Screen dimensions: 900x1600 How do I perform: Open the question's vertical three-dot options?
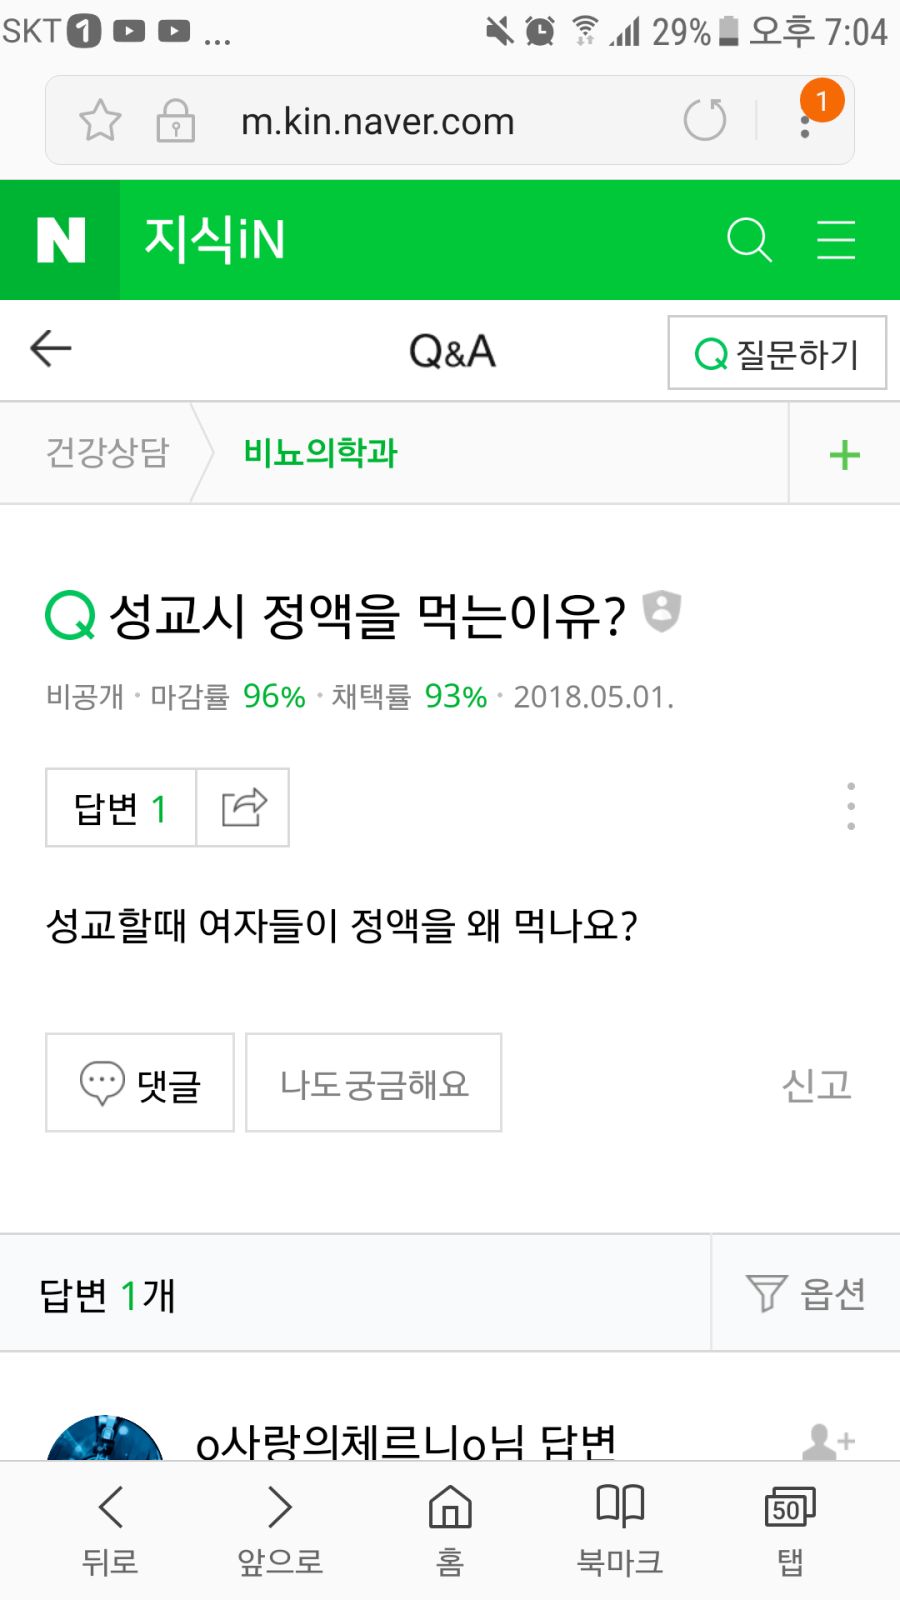coord(851,806)
